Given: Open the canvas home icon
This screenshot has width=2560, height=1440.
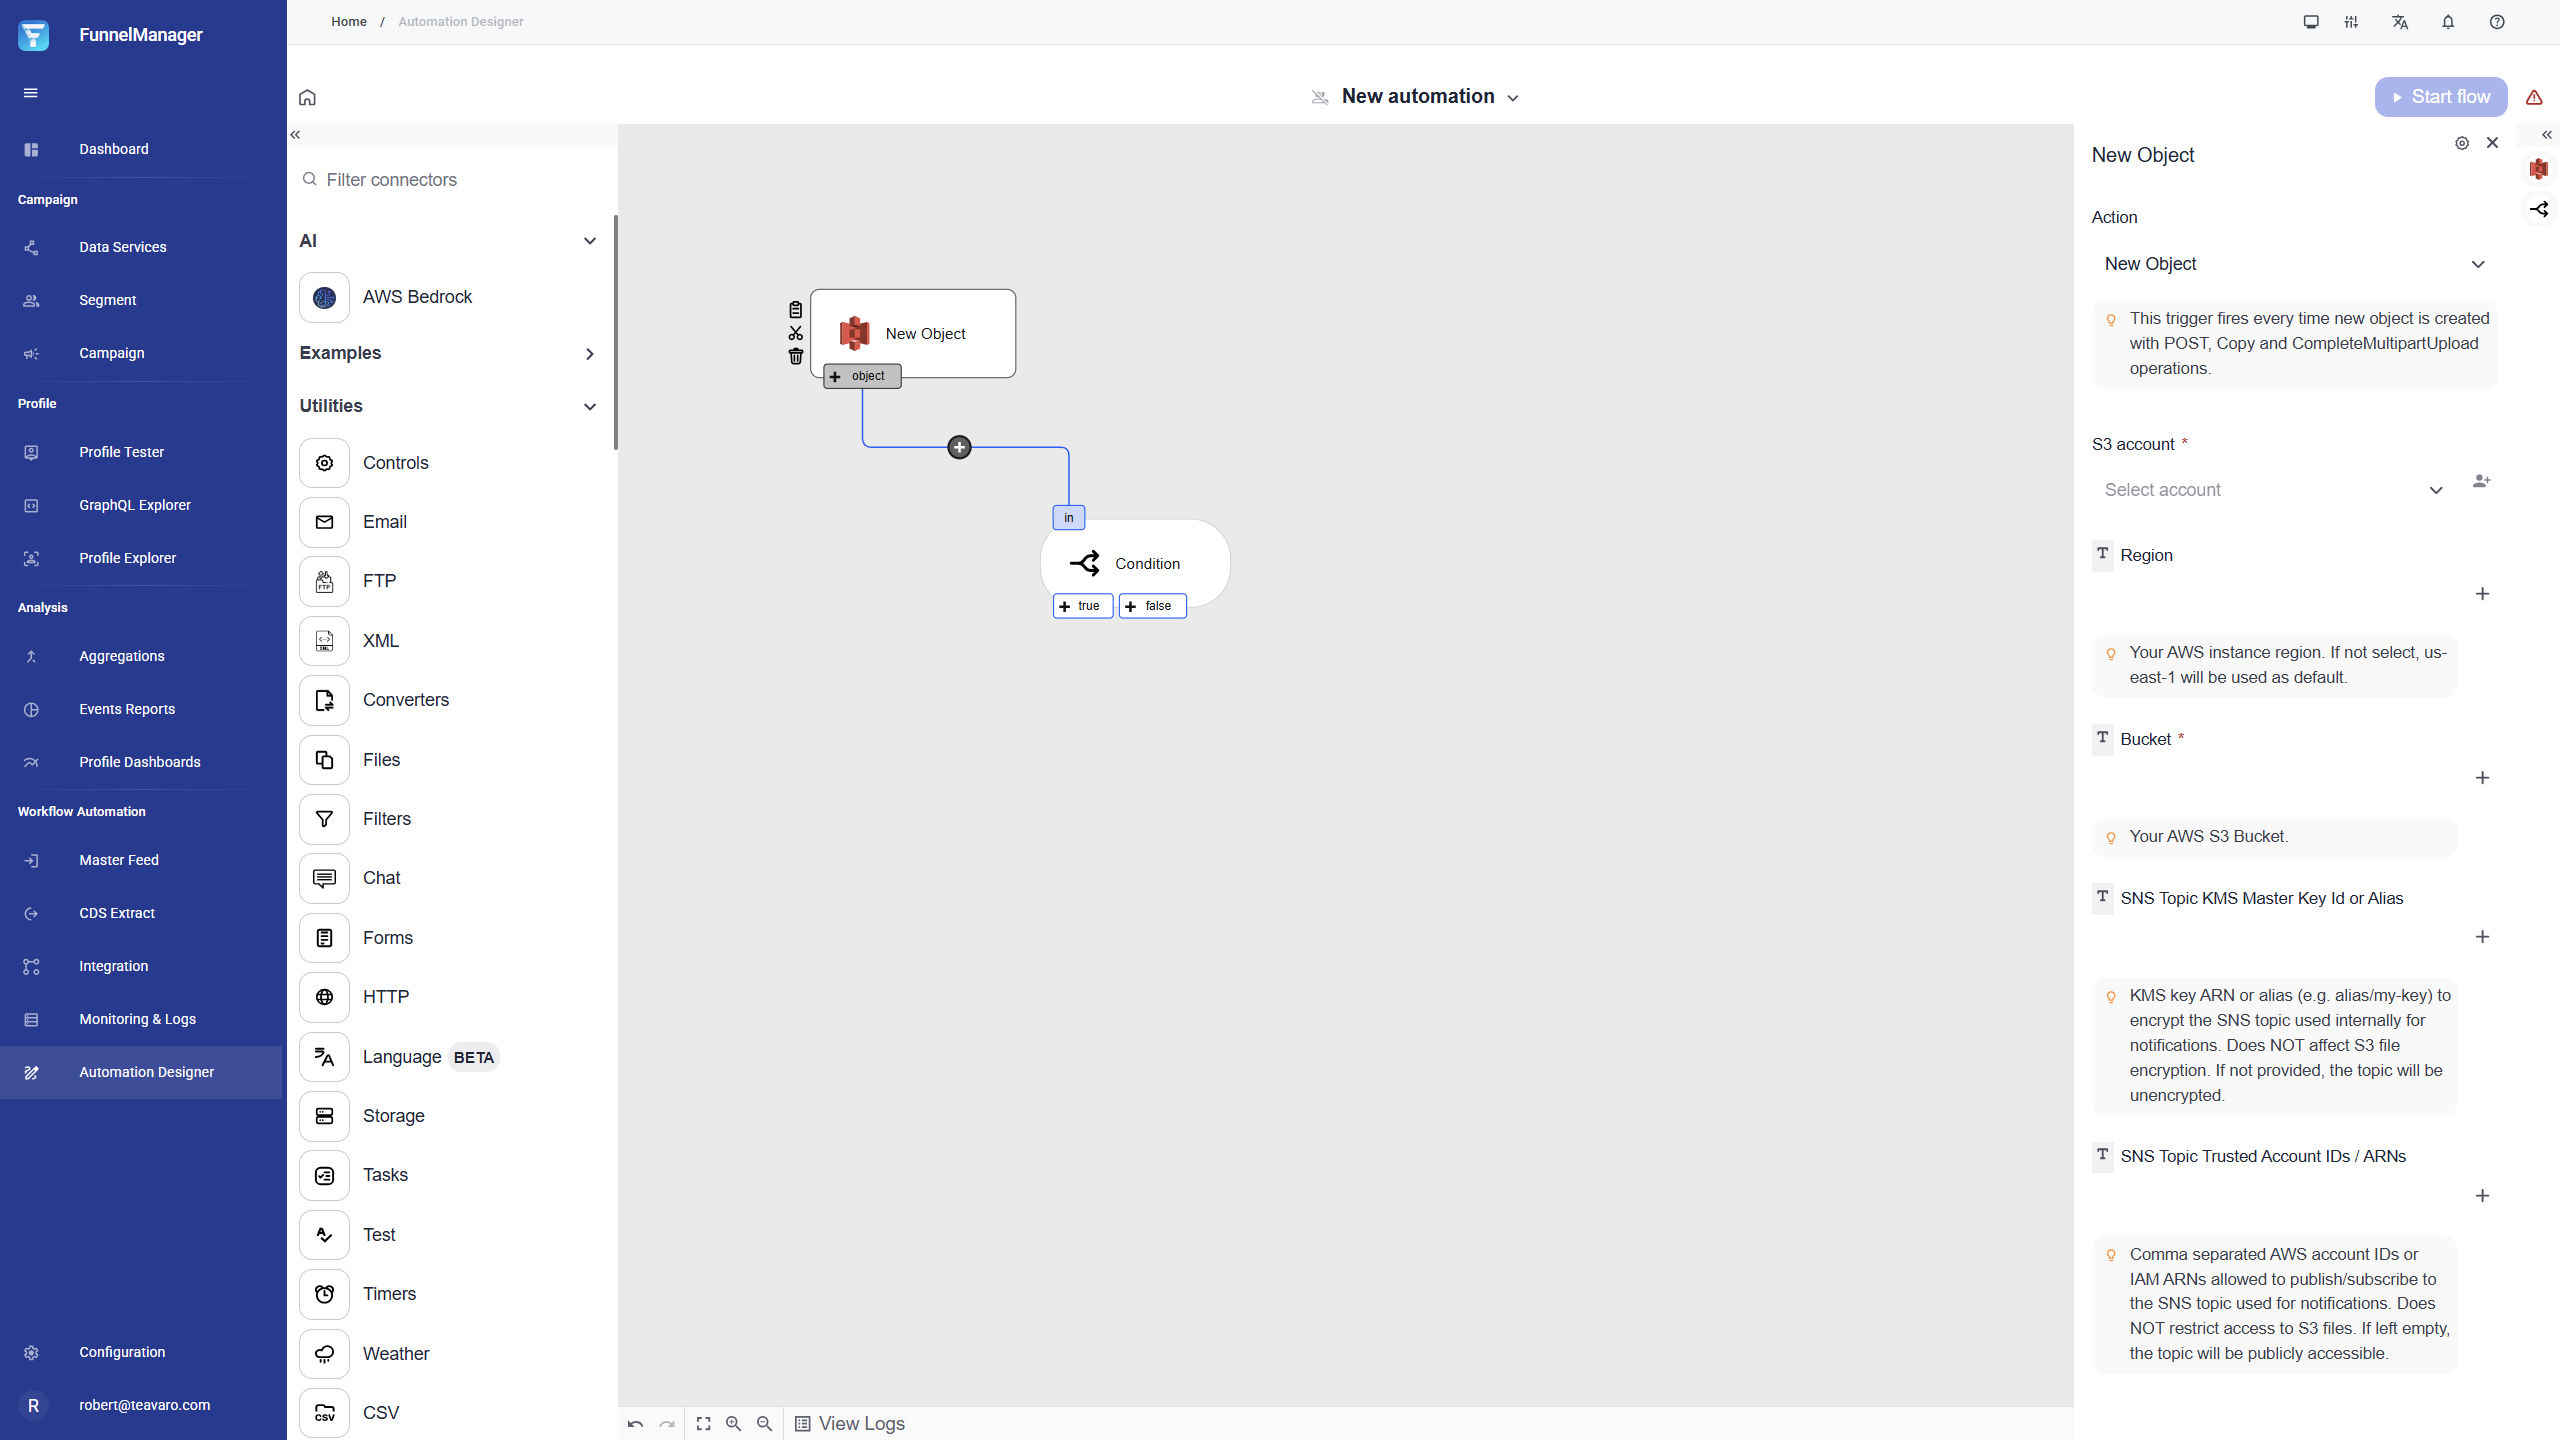Looking at the screenshot, I should pyautogui.click(x=307, y=97).
